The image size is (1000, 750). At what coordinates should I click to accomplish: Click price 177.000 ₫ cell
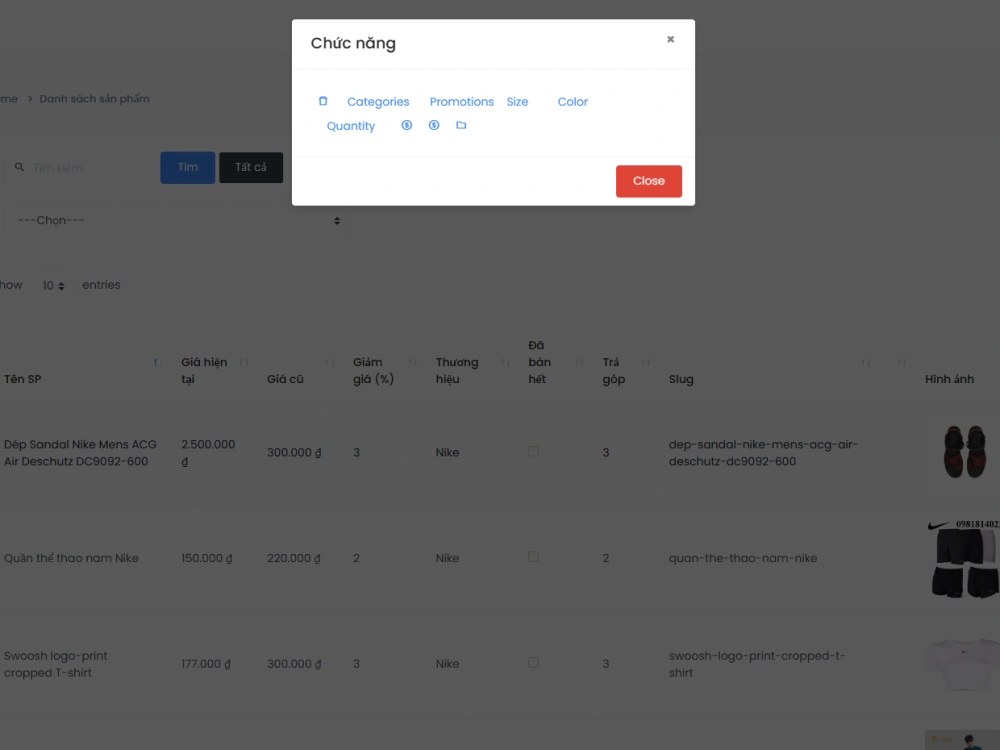(x=205, y=664)
